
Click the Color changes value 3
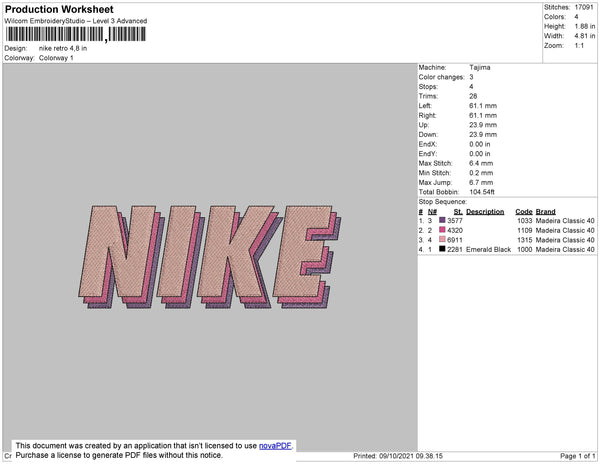[x=471, y=77]
